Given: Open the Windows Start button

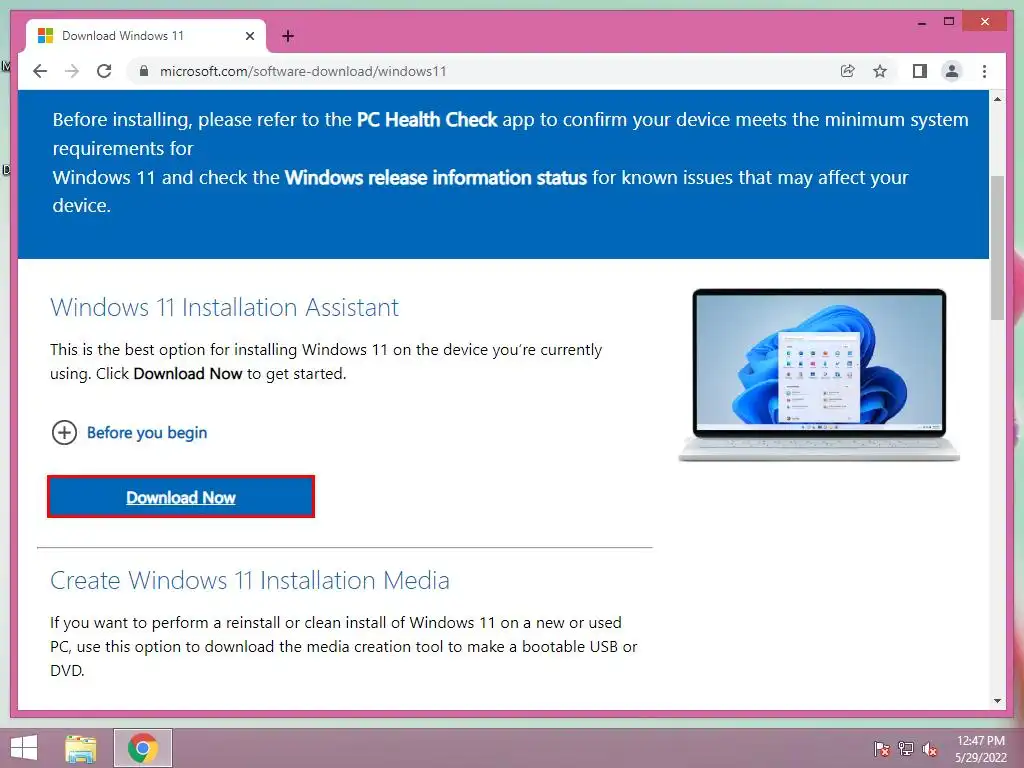Looking at the screenshot, I should coord(24,748).
